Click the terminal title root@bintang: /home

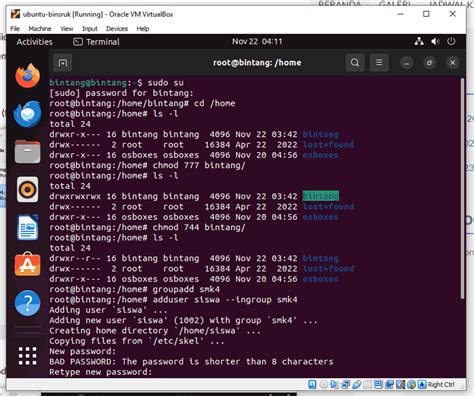[x=257, y=62]
